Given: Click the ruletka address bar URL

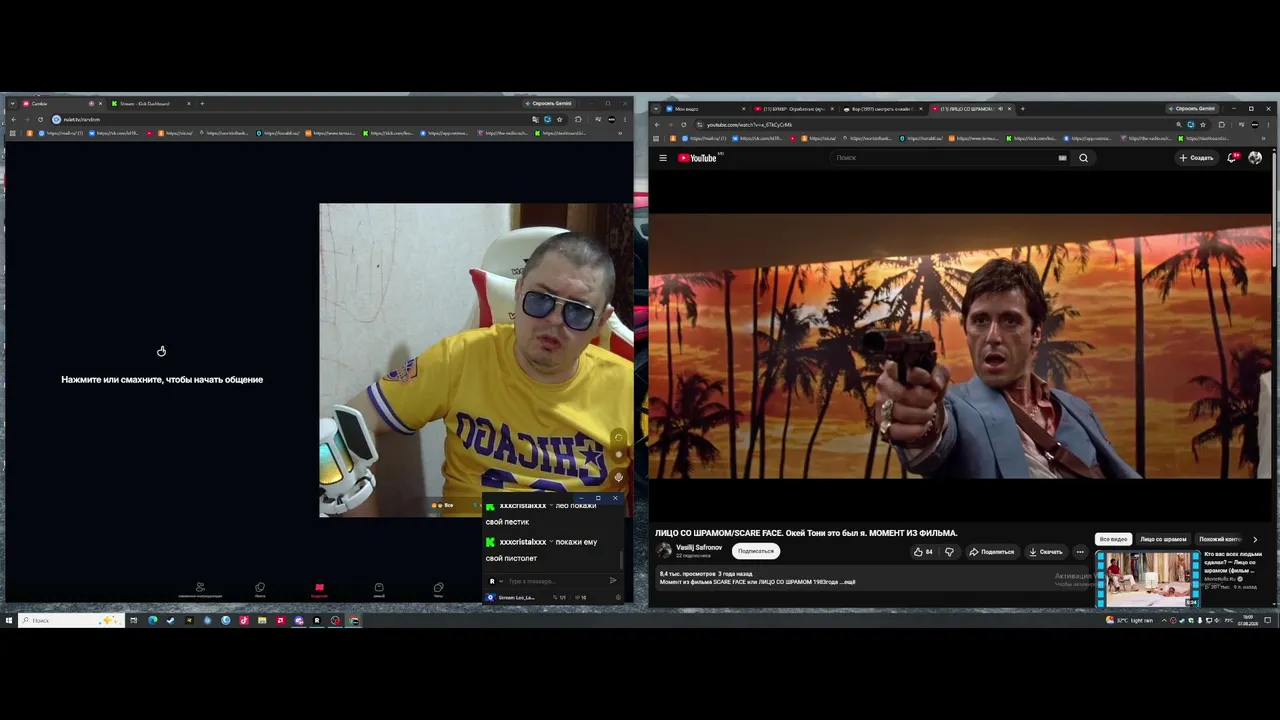Looking at the screenshot, I should point(82,120).
